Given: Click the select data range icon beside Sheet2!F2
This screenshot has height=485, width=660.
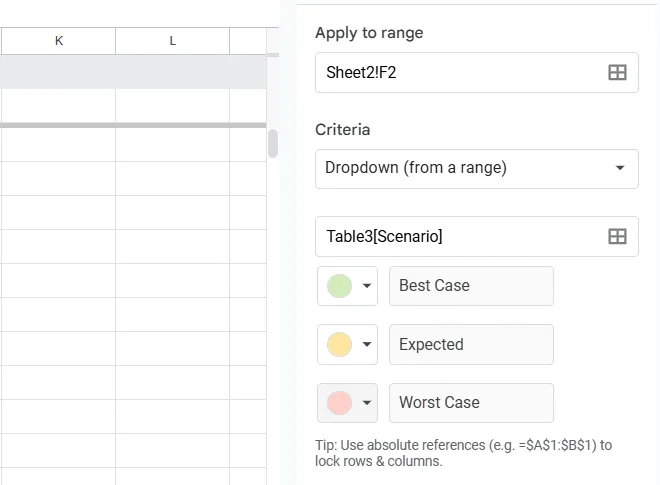Looking at the screenshot, I should coord(617,72).
